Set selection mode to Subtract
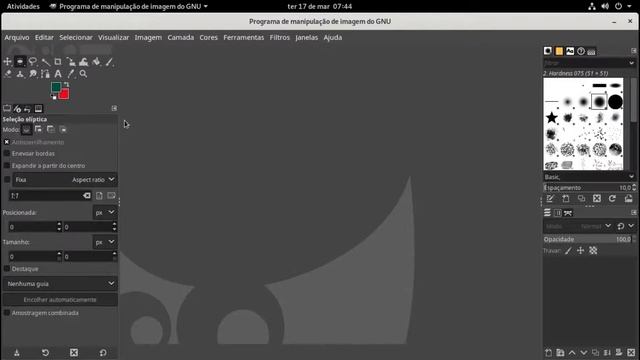 pyautogui.click(x=51, y=130)
